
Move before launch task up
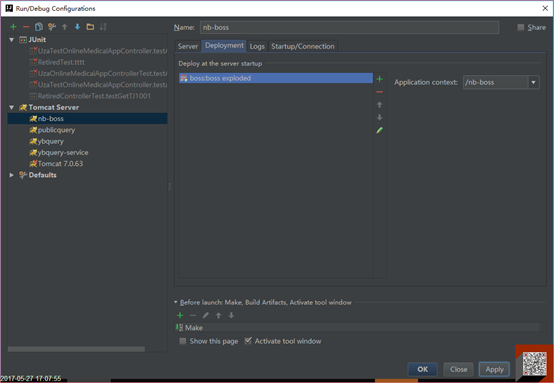[x=218, y=315]
